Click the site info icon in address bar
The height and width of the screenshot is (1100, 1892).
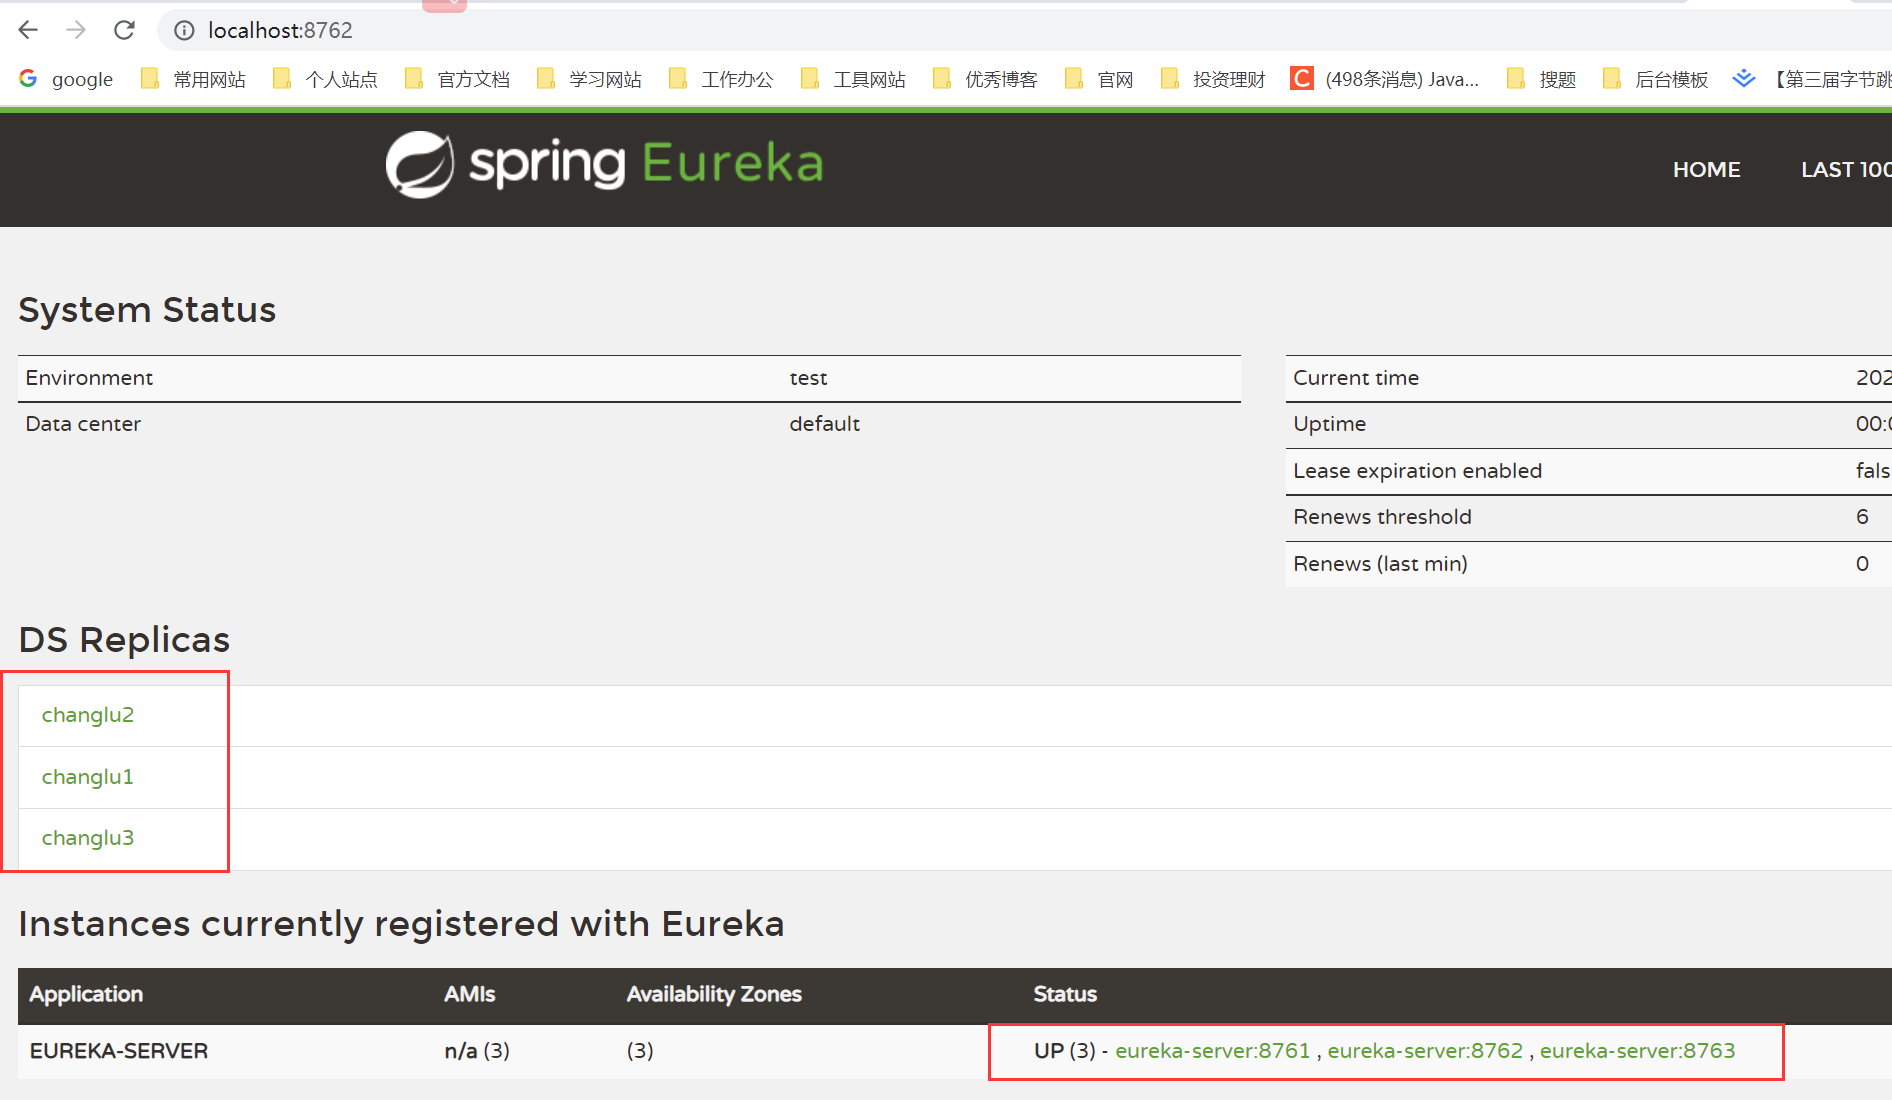coord(184,31)
